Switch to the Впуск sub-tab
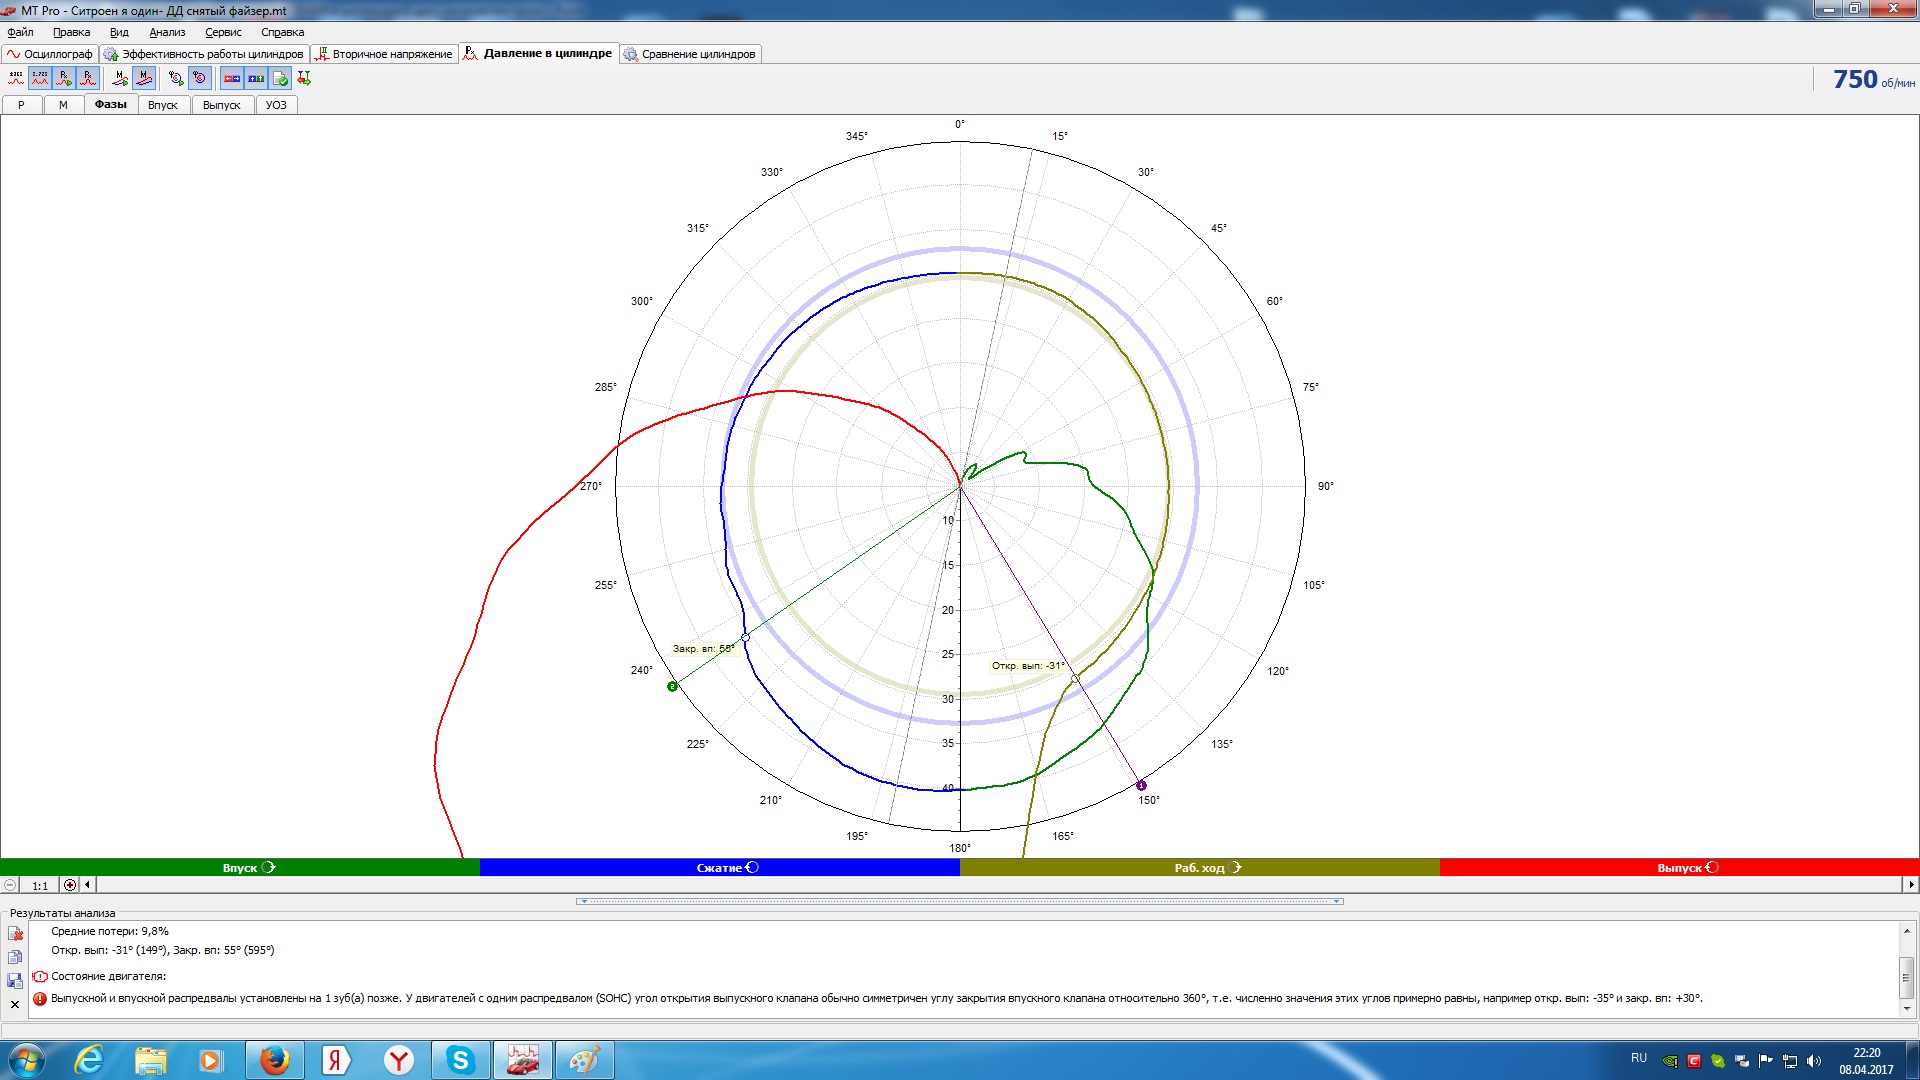 163,105
